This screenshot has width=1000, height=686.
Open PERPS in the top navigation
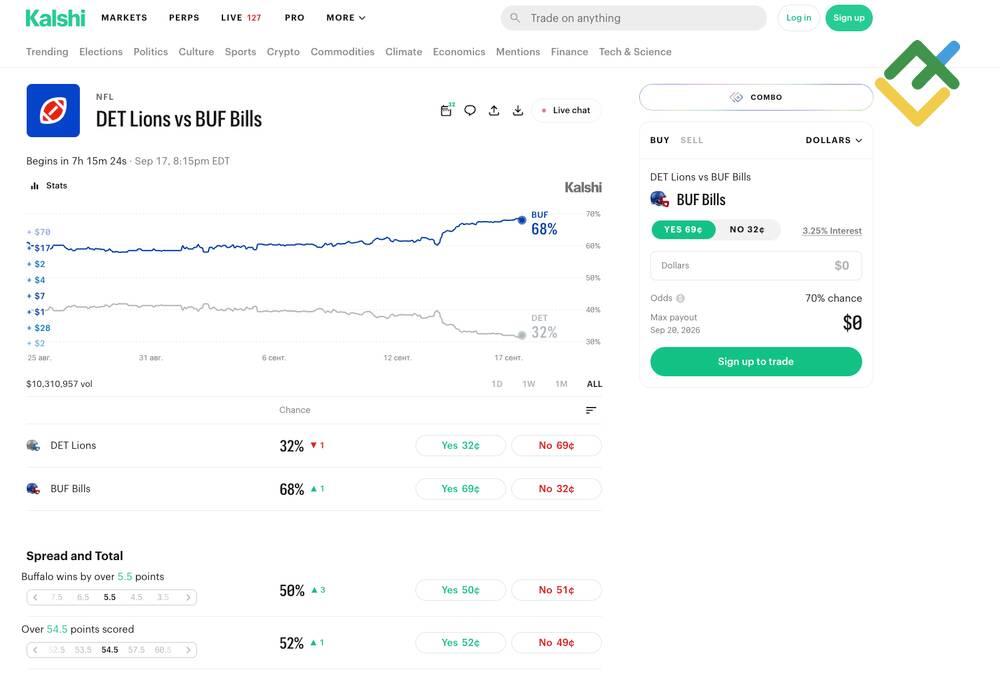tap(184, 18)
